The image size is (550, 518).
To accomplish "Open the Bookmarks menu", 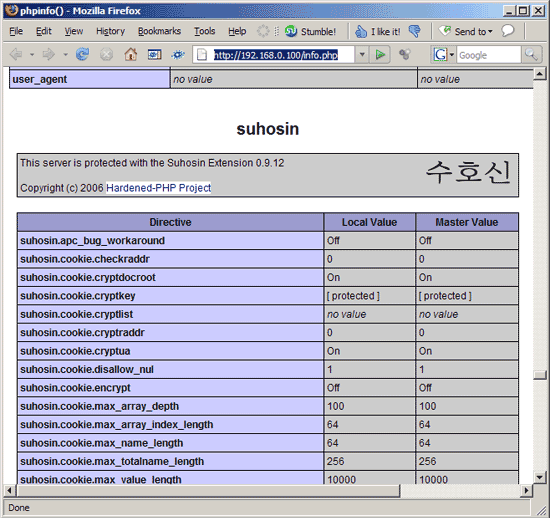I will pos(159,31).
